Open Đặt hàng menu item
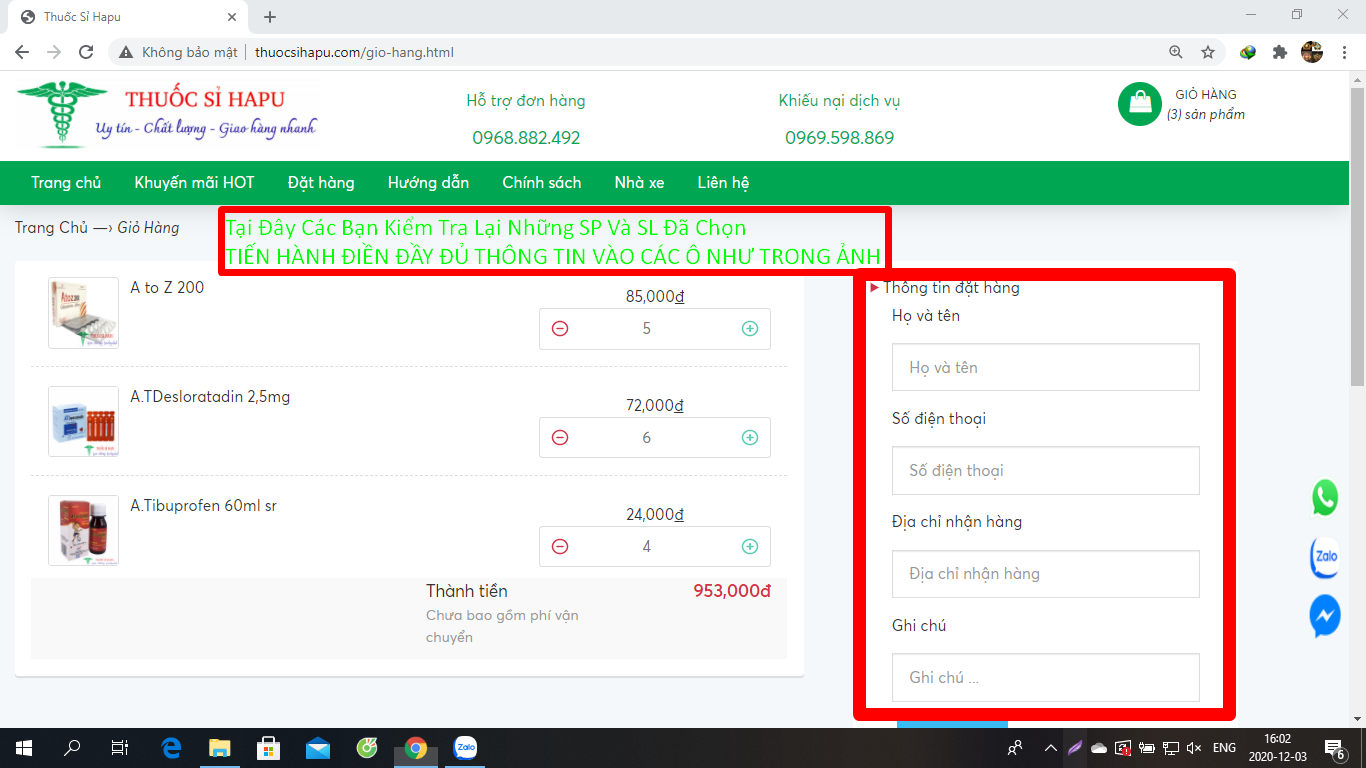 point(321,182)
